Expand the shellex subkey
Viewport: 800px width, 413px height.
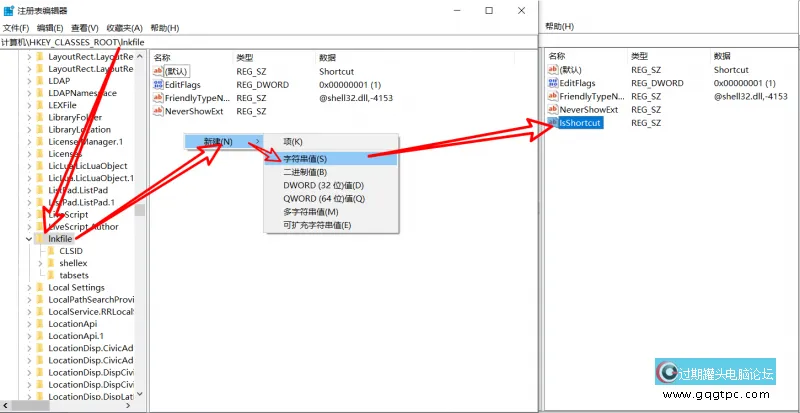coord(39,263)
